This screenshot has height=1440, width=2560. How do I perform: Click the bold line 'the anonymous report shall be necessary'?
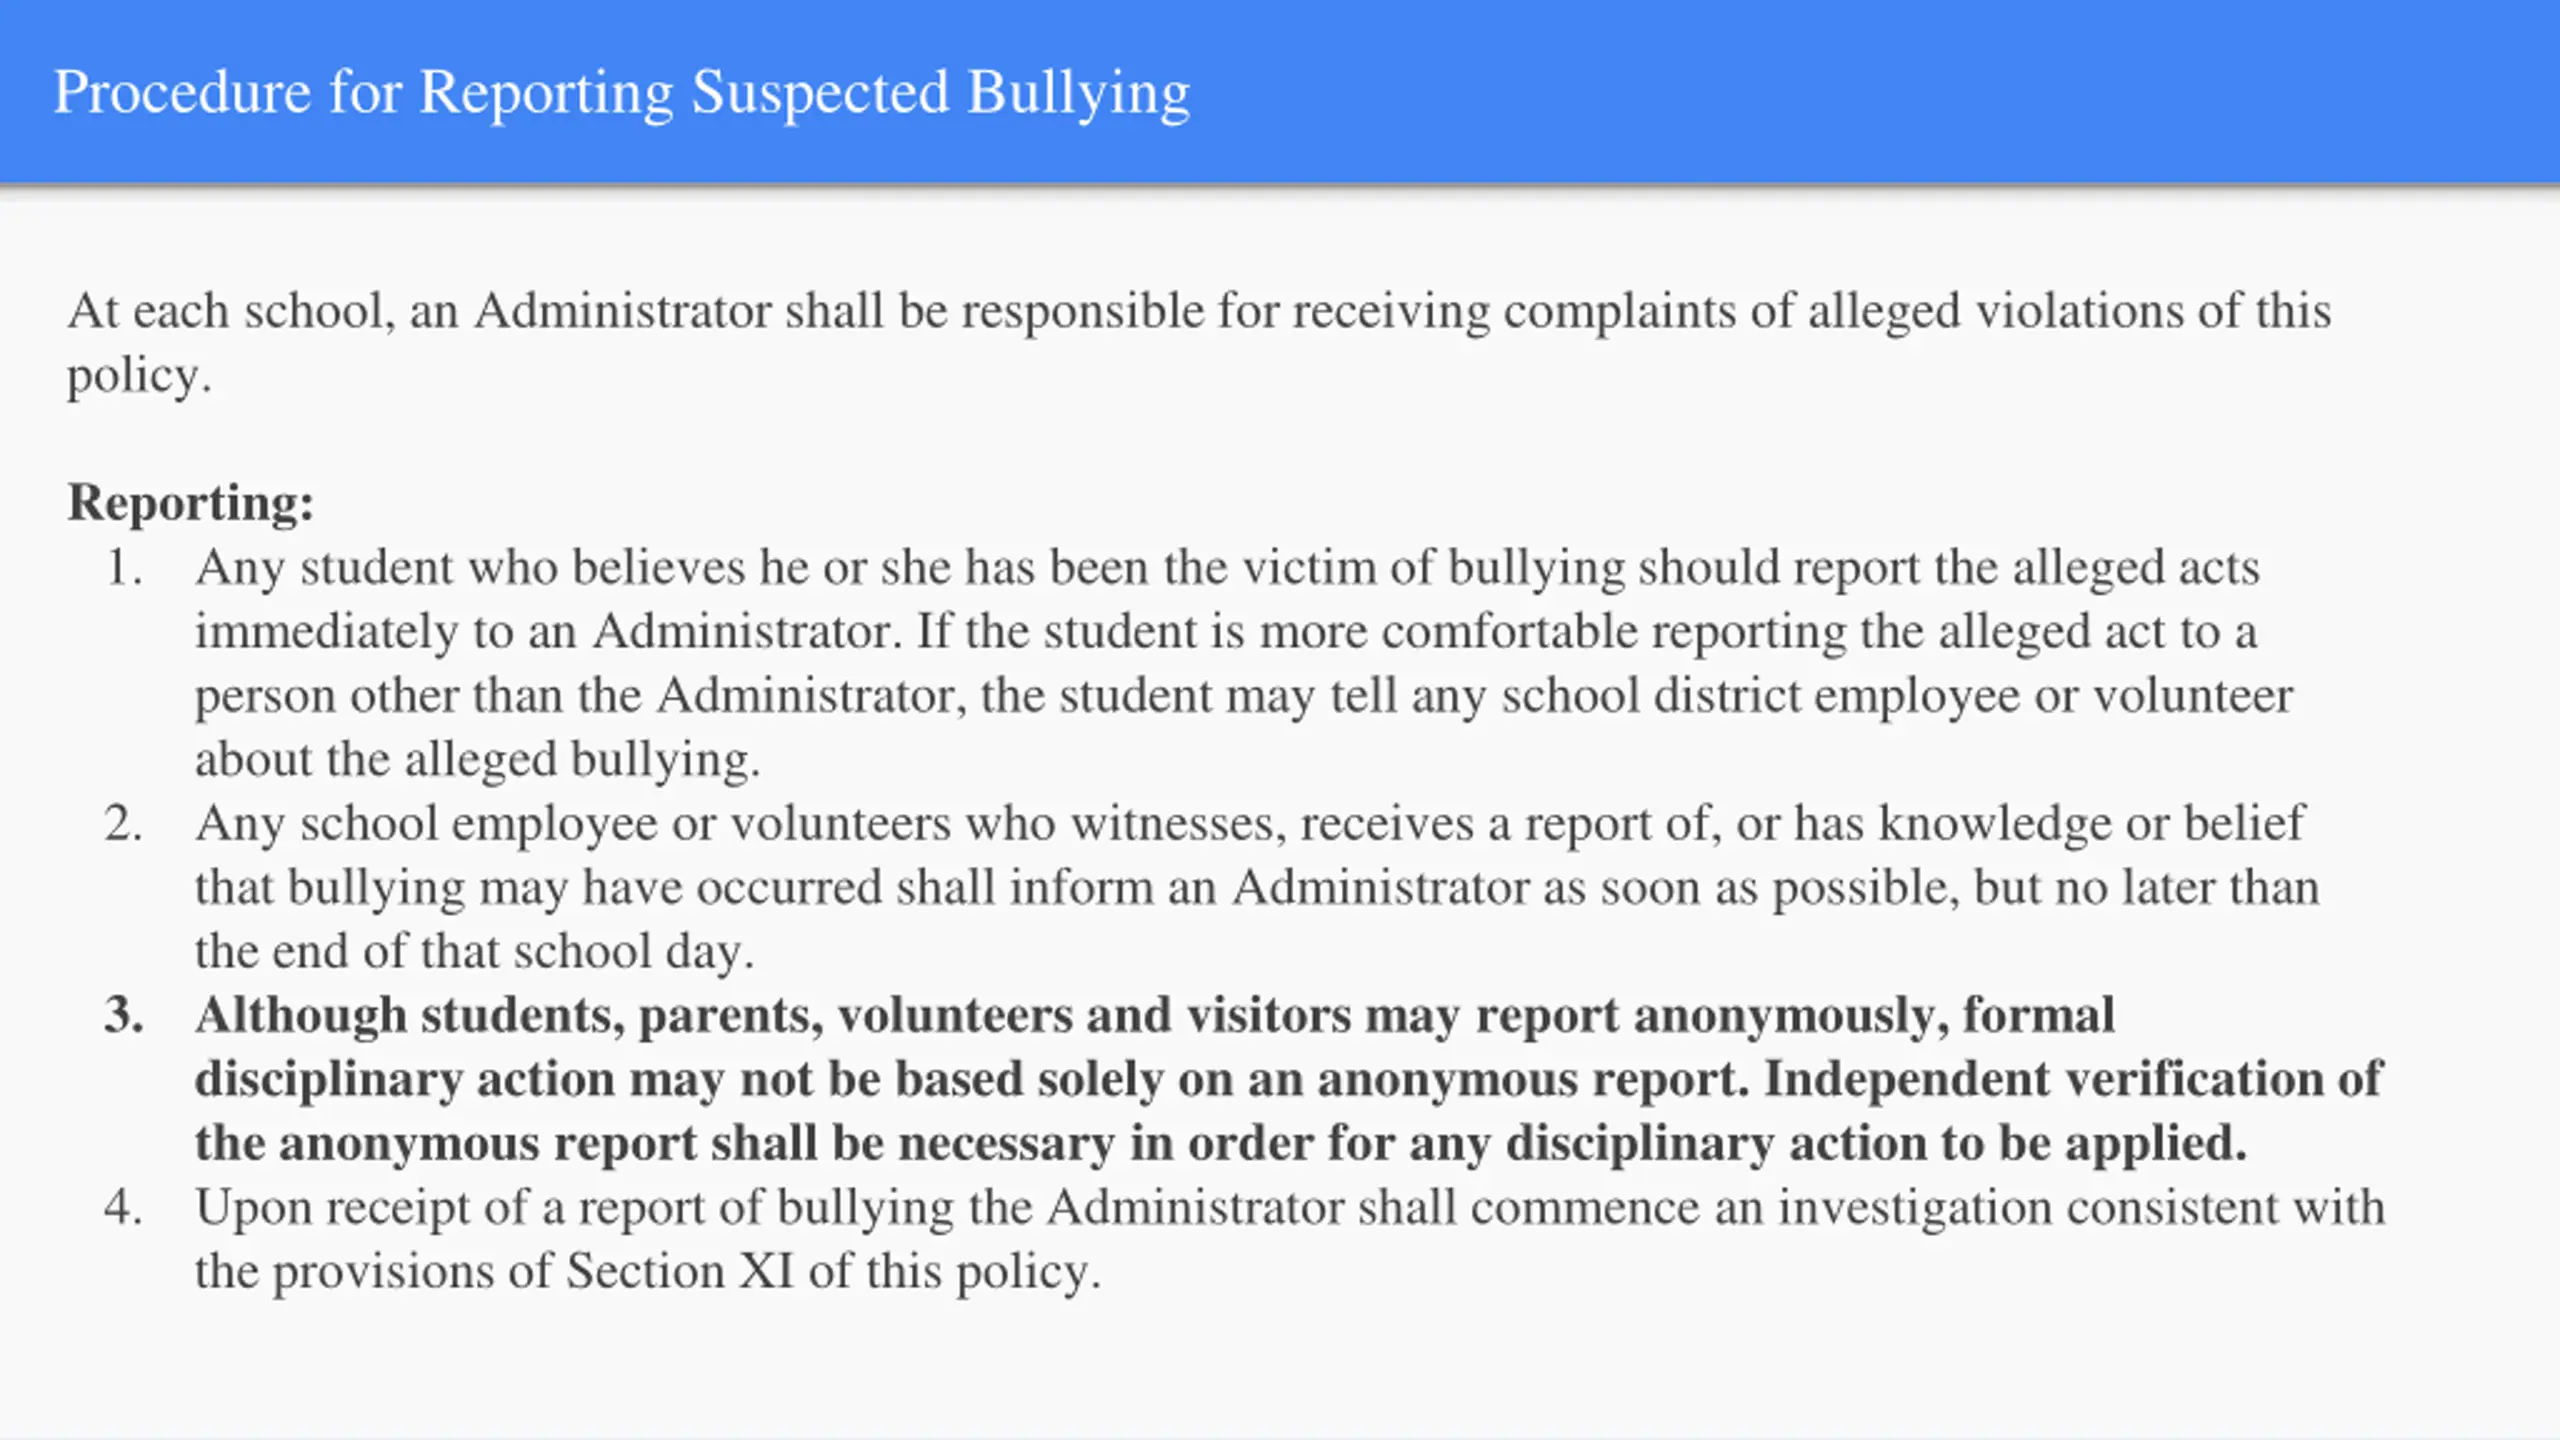pyautogui.click(x=655, y=1144)
